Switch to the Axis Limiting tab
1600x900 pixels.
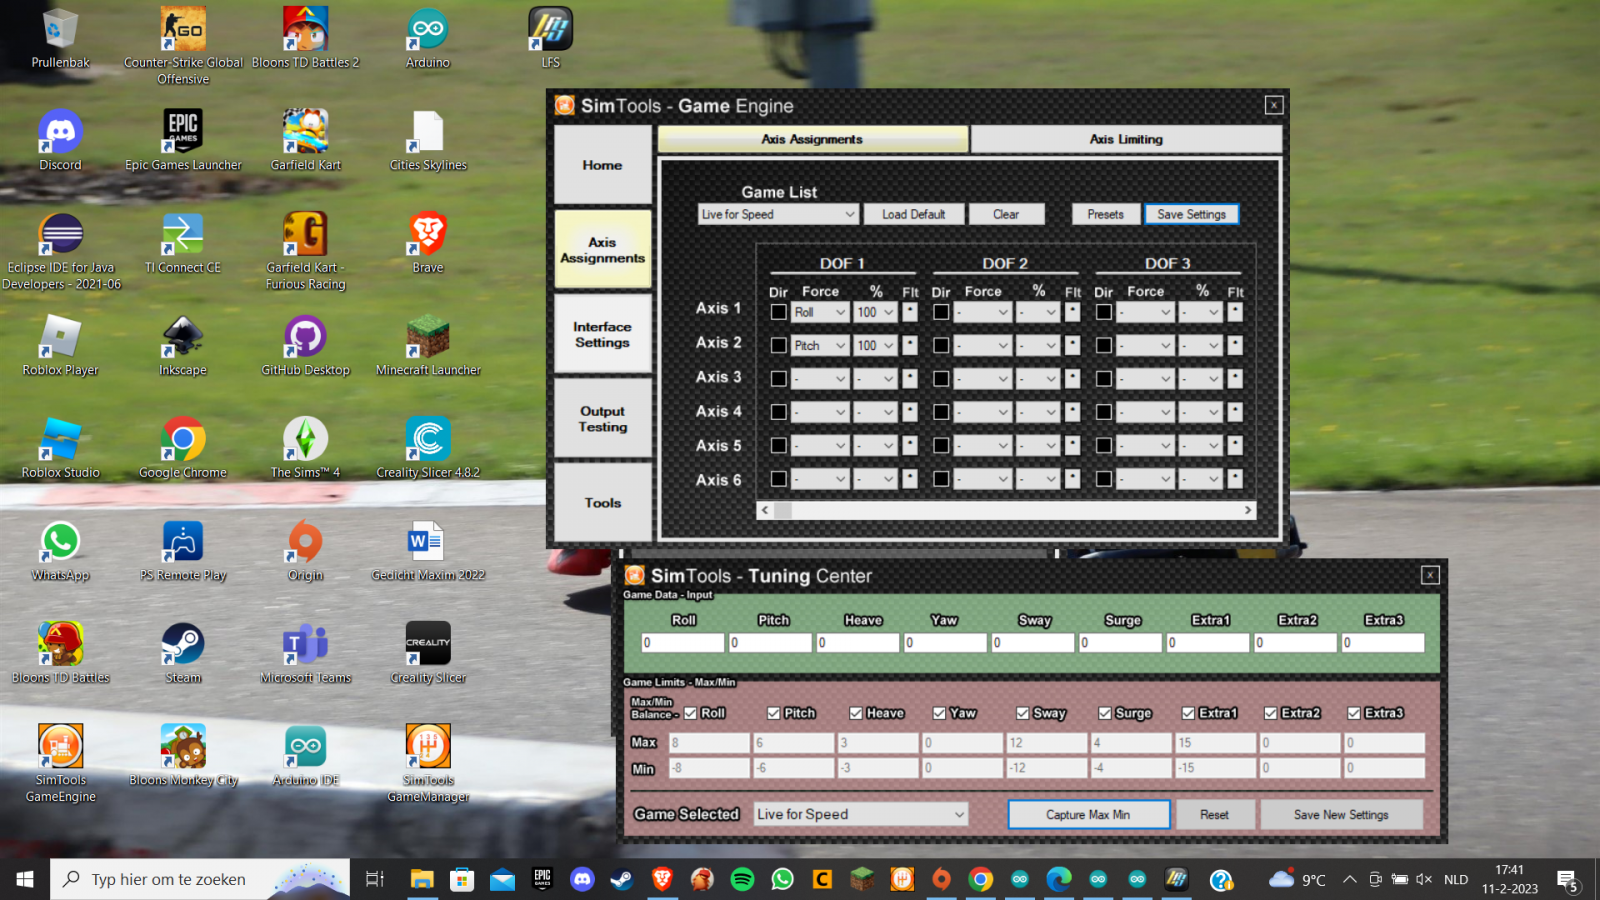click(1126, 139)
